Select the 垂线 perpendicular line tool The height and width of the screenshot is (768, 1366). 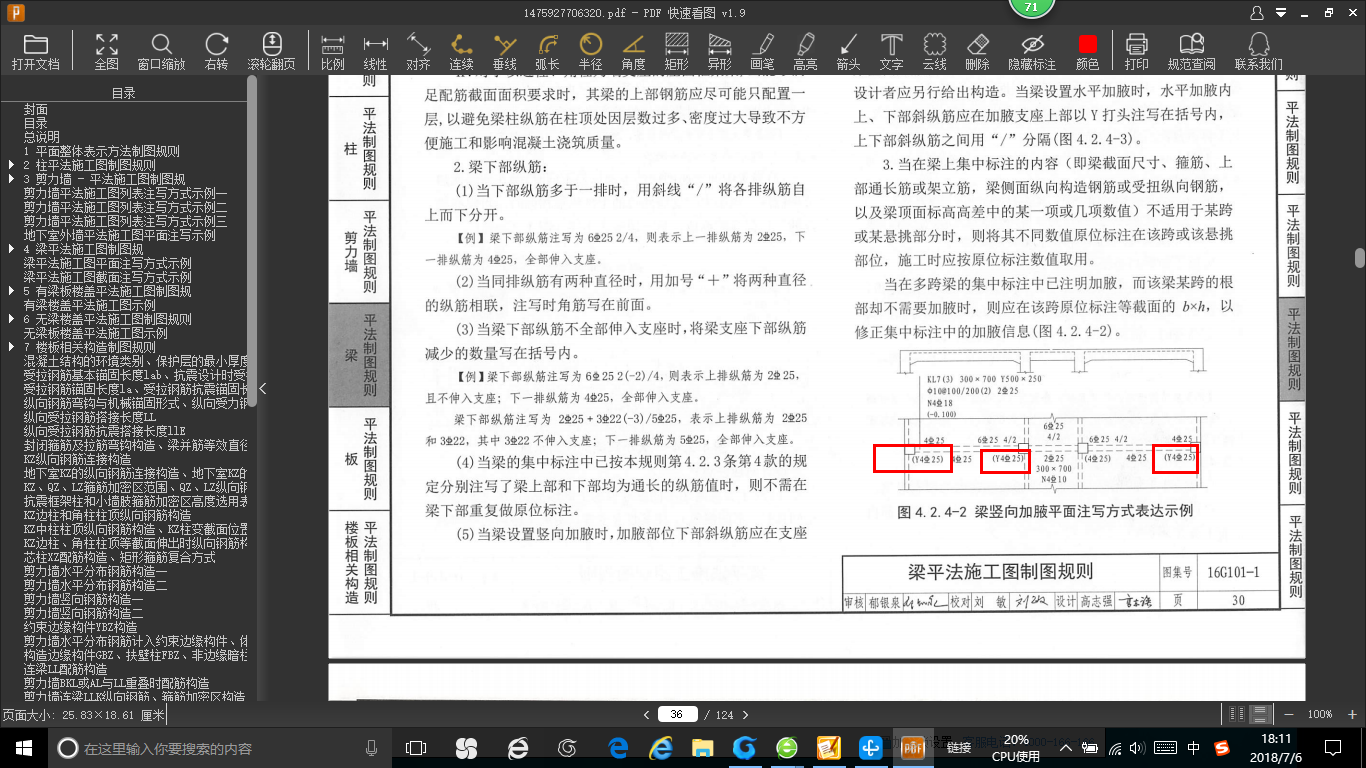click(x=505, y=51)
